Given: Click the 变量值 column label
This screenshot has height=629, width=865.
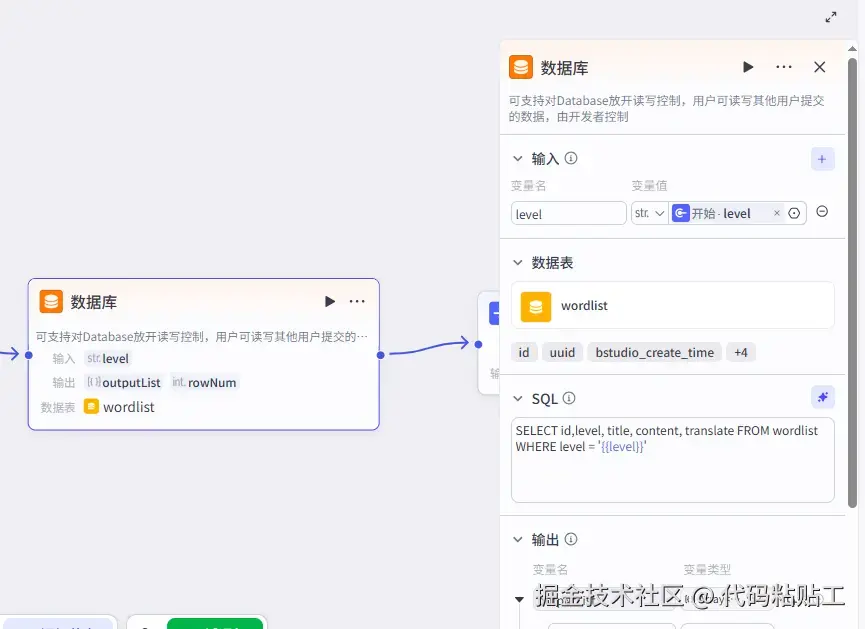Looking at the screenshot, I should point(649,185).
